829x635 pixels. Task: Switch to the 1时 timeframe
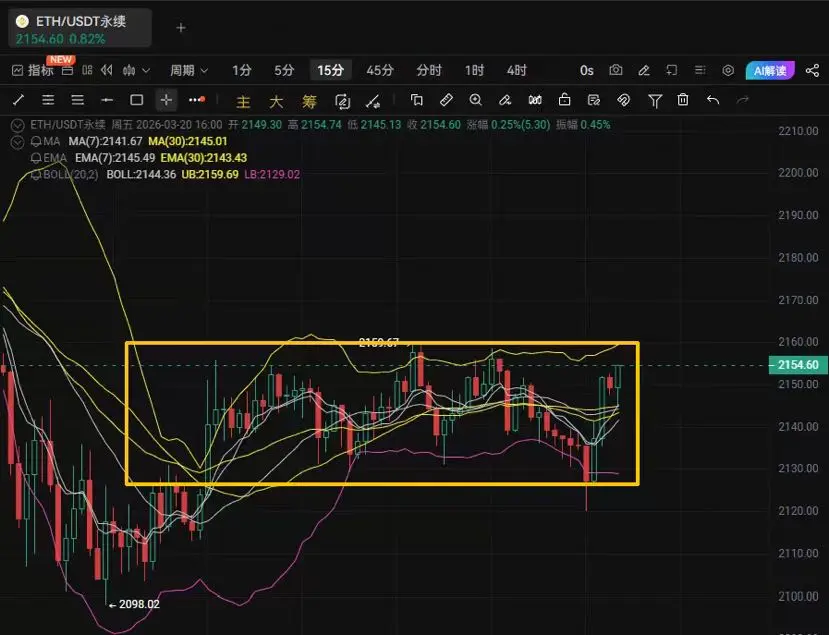[474, 70]
